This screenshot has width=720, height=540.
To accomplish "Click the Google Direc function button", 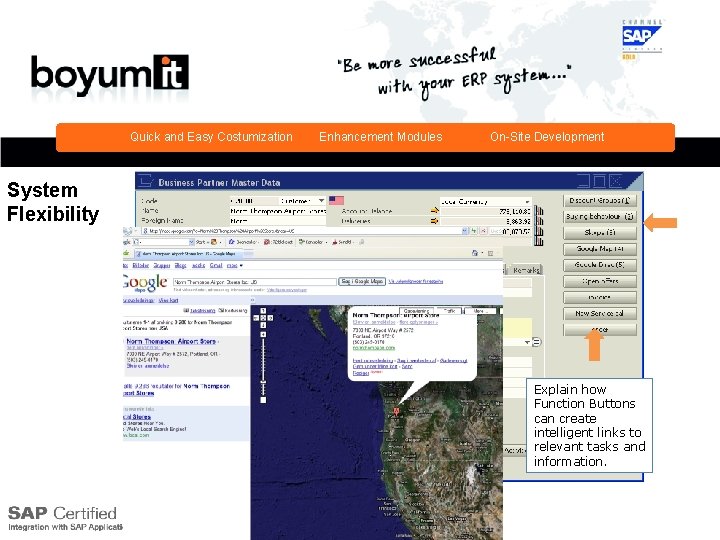I will [x=600, y=265].
